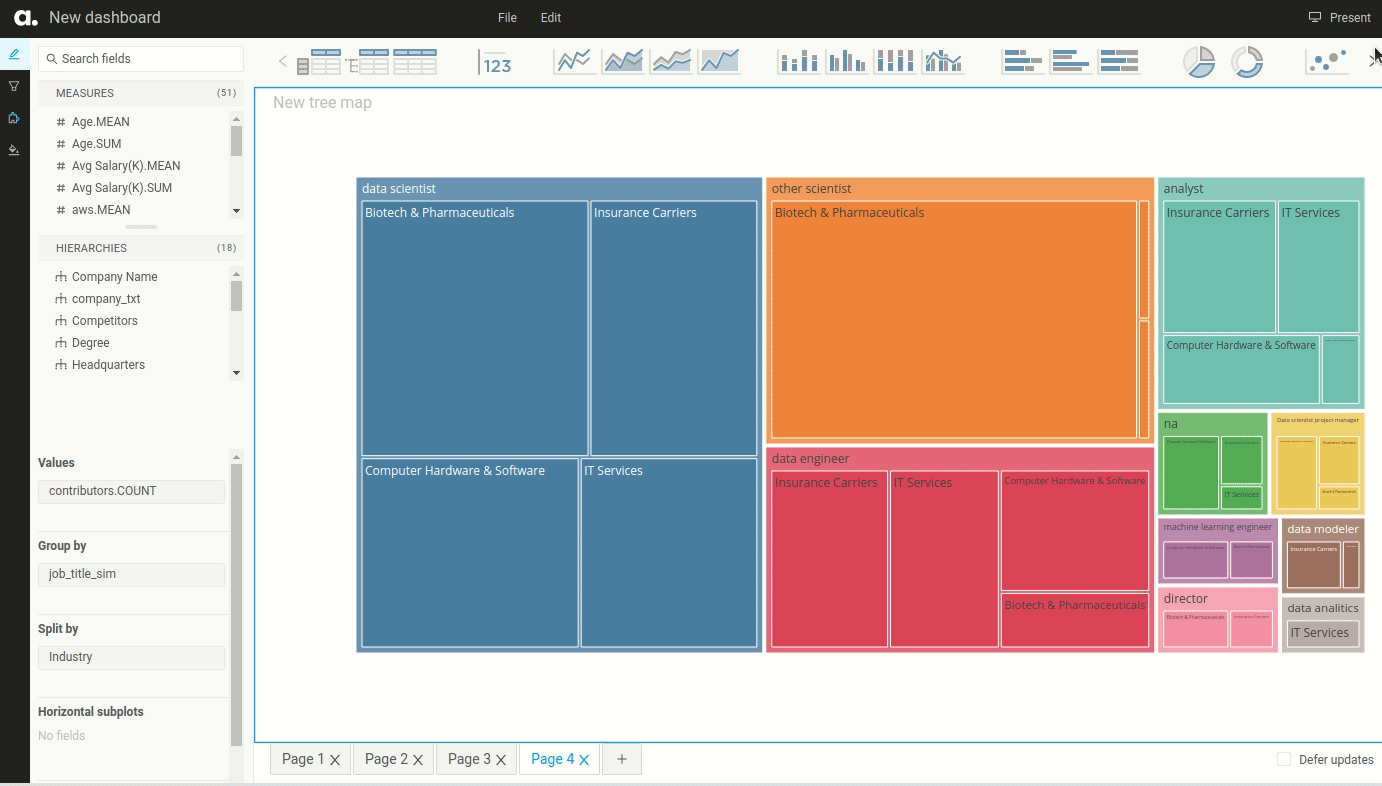This screenshot has height=786, width=1382.
Task: Select the donut chart widget icon
Action: coord(1246,62)
